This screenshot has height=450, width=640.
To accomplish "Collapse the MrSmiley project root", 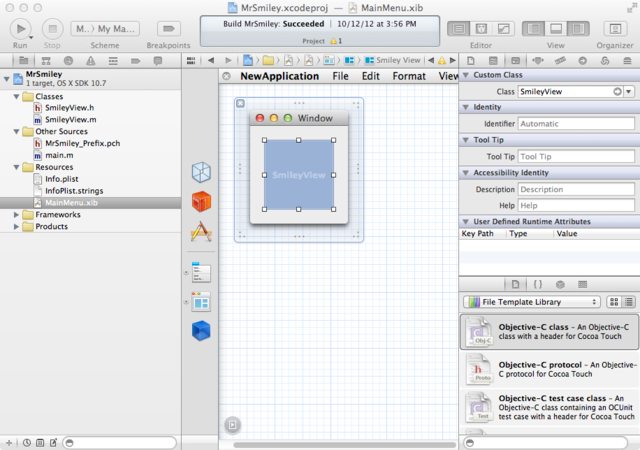I will coord(6,78).
